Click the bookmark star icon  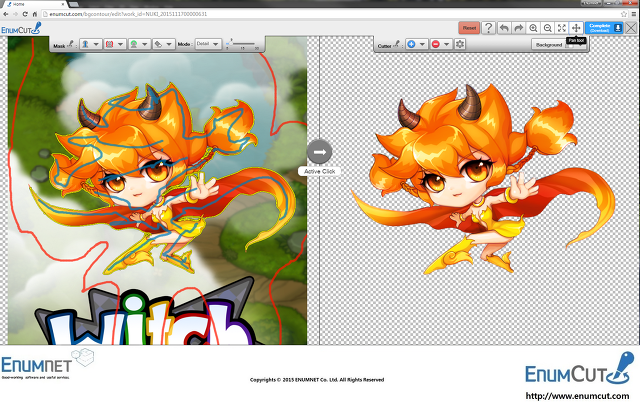pyautogui.click(x=624, y=14)
